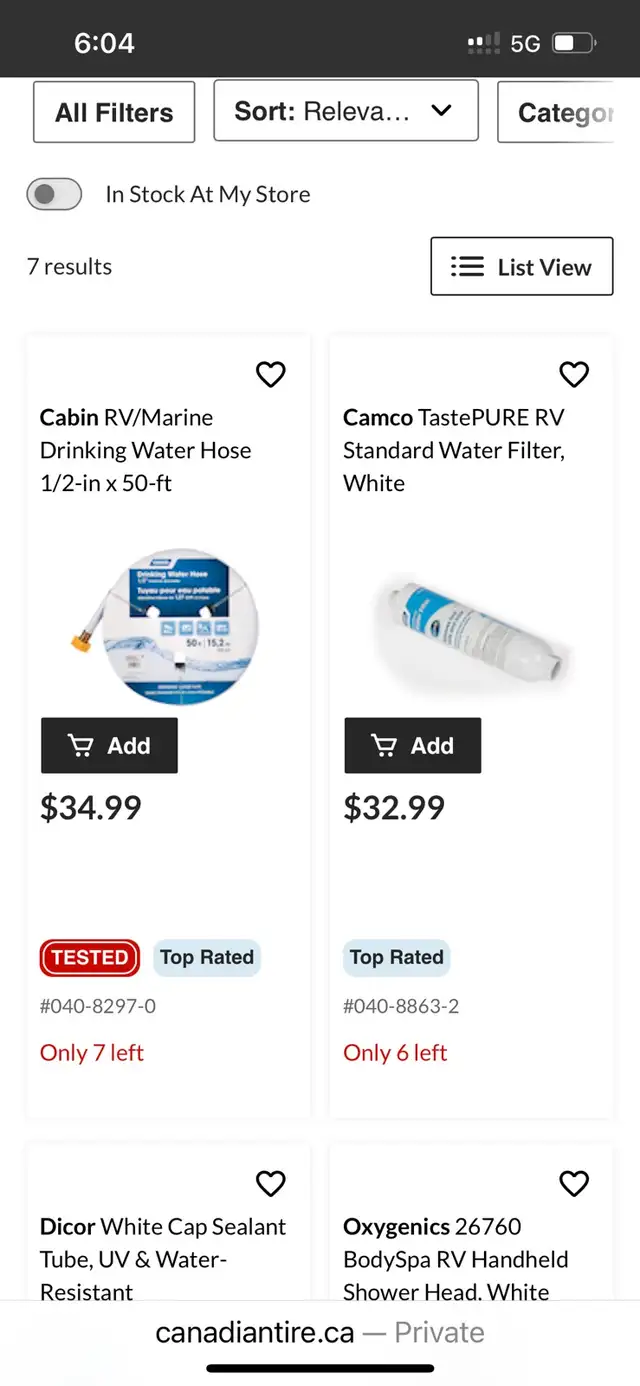This screenshot has height=1386, width=640.
Task: Expand the Category filter dropdown
Action: (x=556, y=112)
